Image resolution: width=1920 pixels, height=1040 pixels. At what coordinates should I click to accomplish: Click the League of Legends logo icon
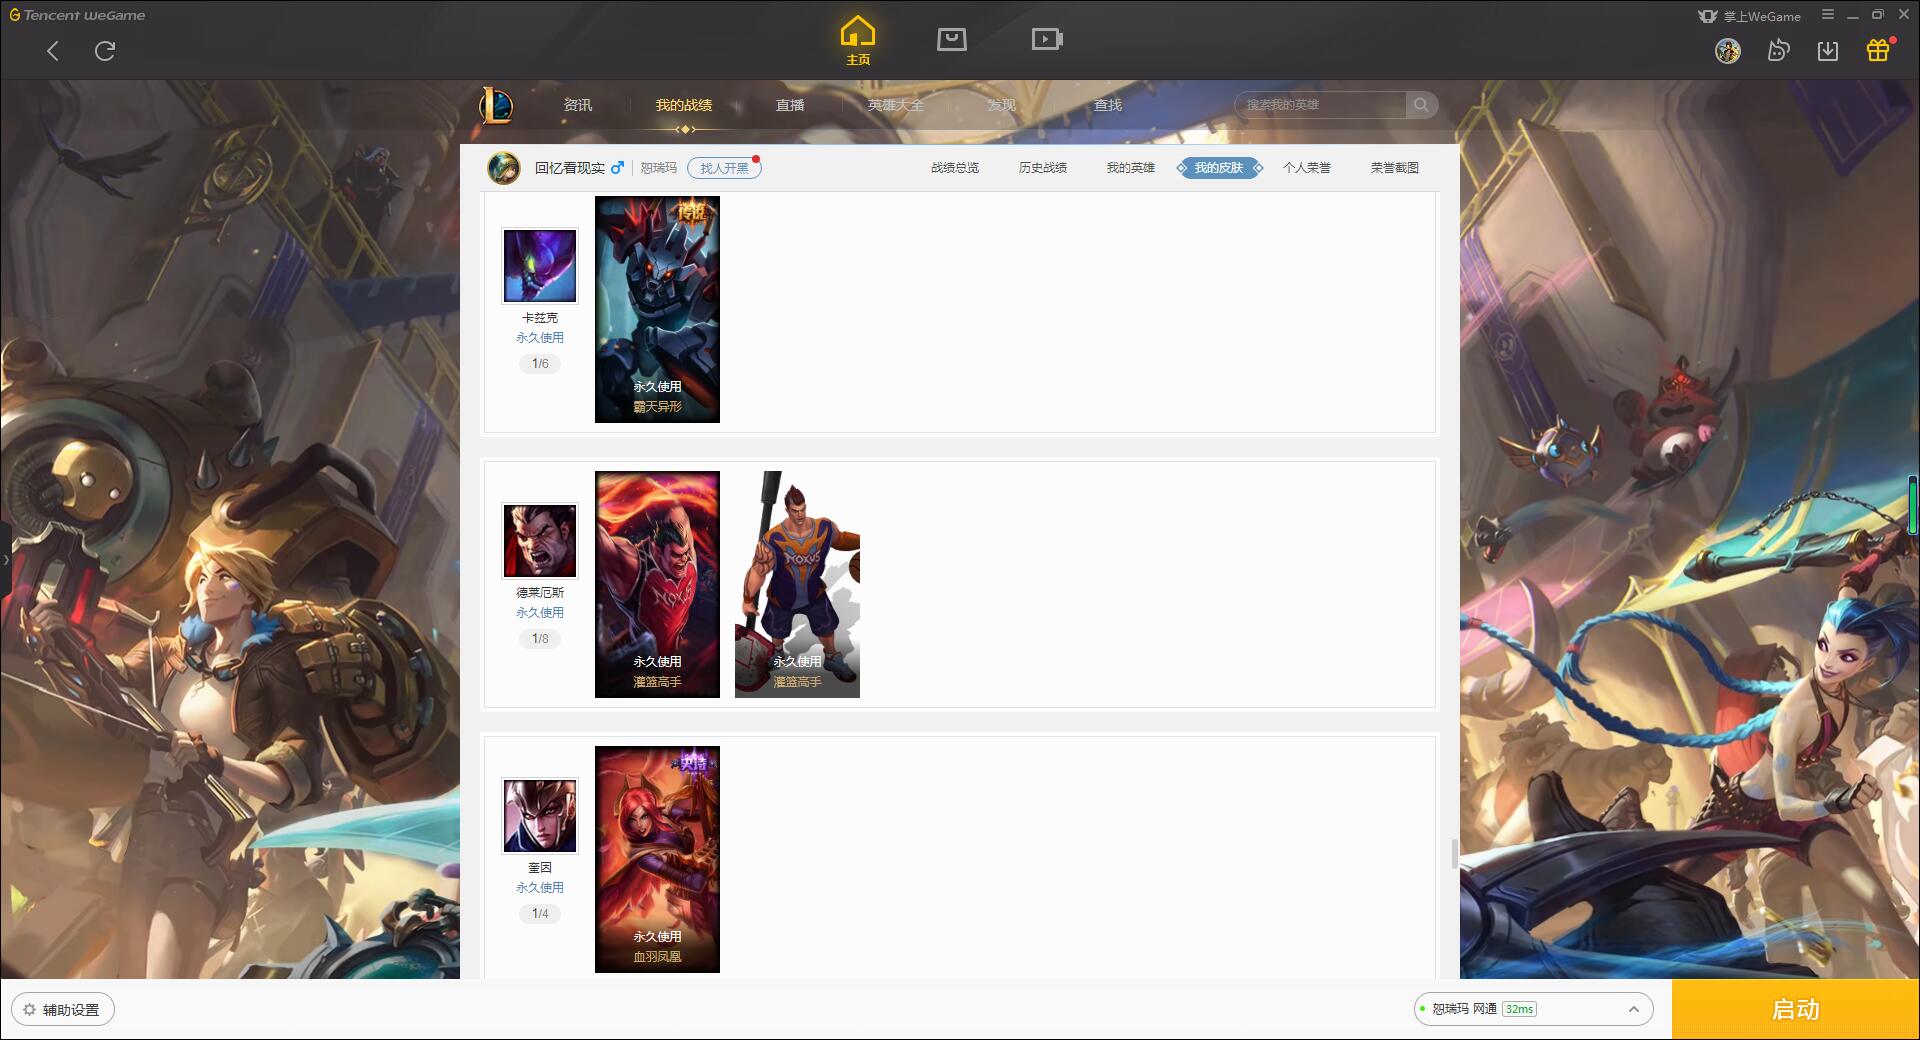[x=496, y=105]
